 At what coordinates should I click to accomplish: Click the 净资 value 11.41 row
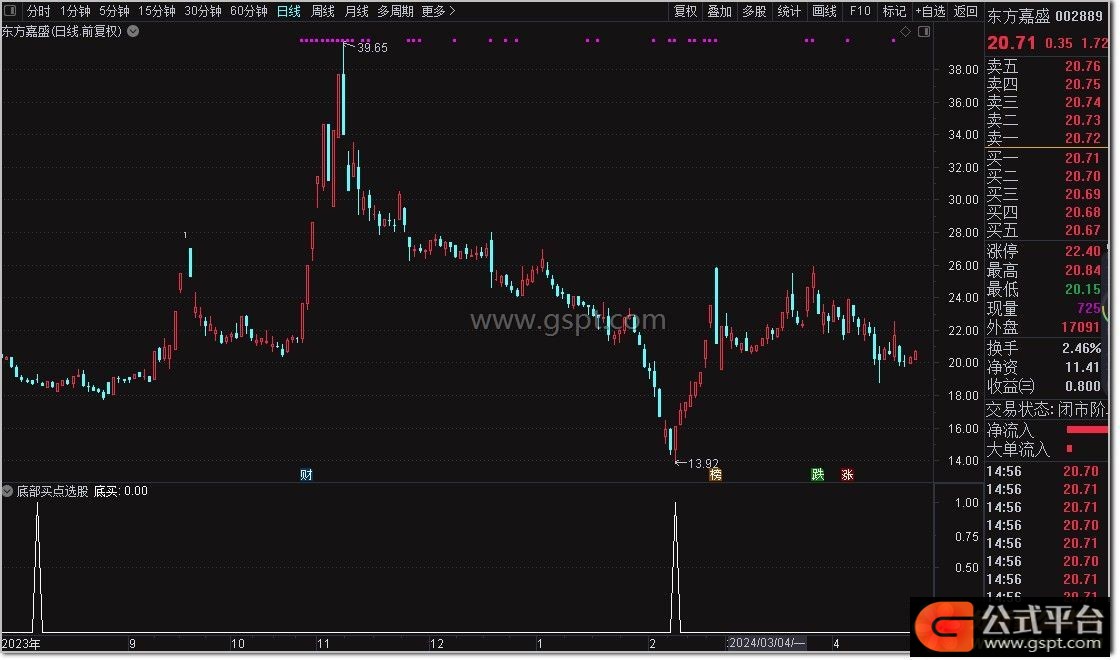coord(1044,367)
